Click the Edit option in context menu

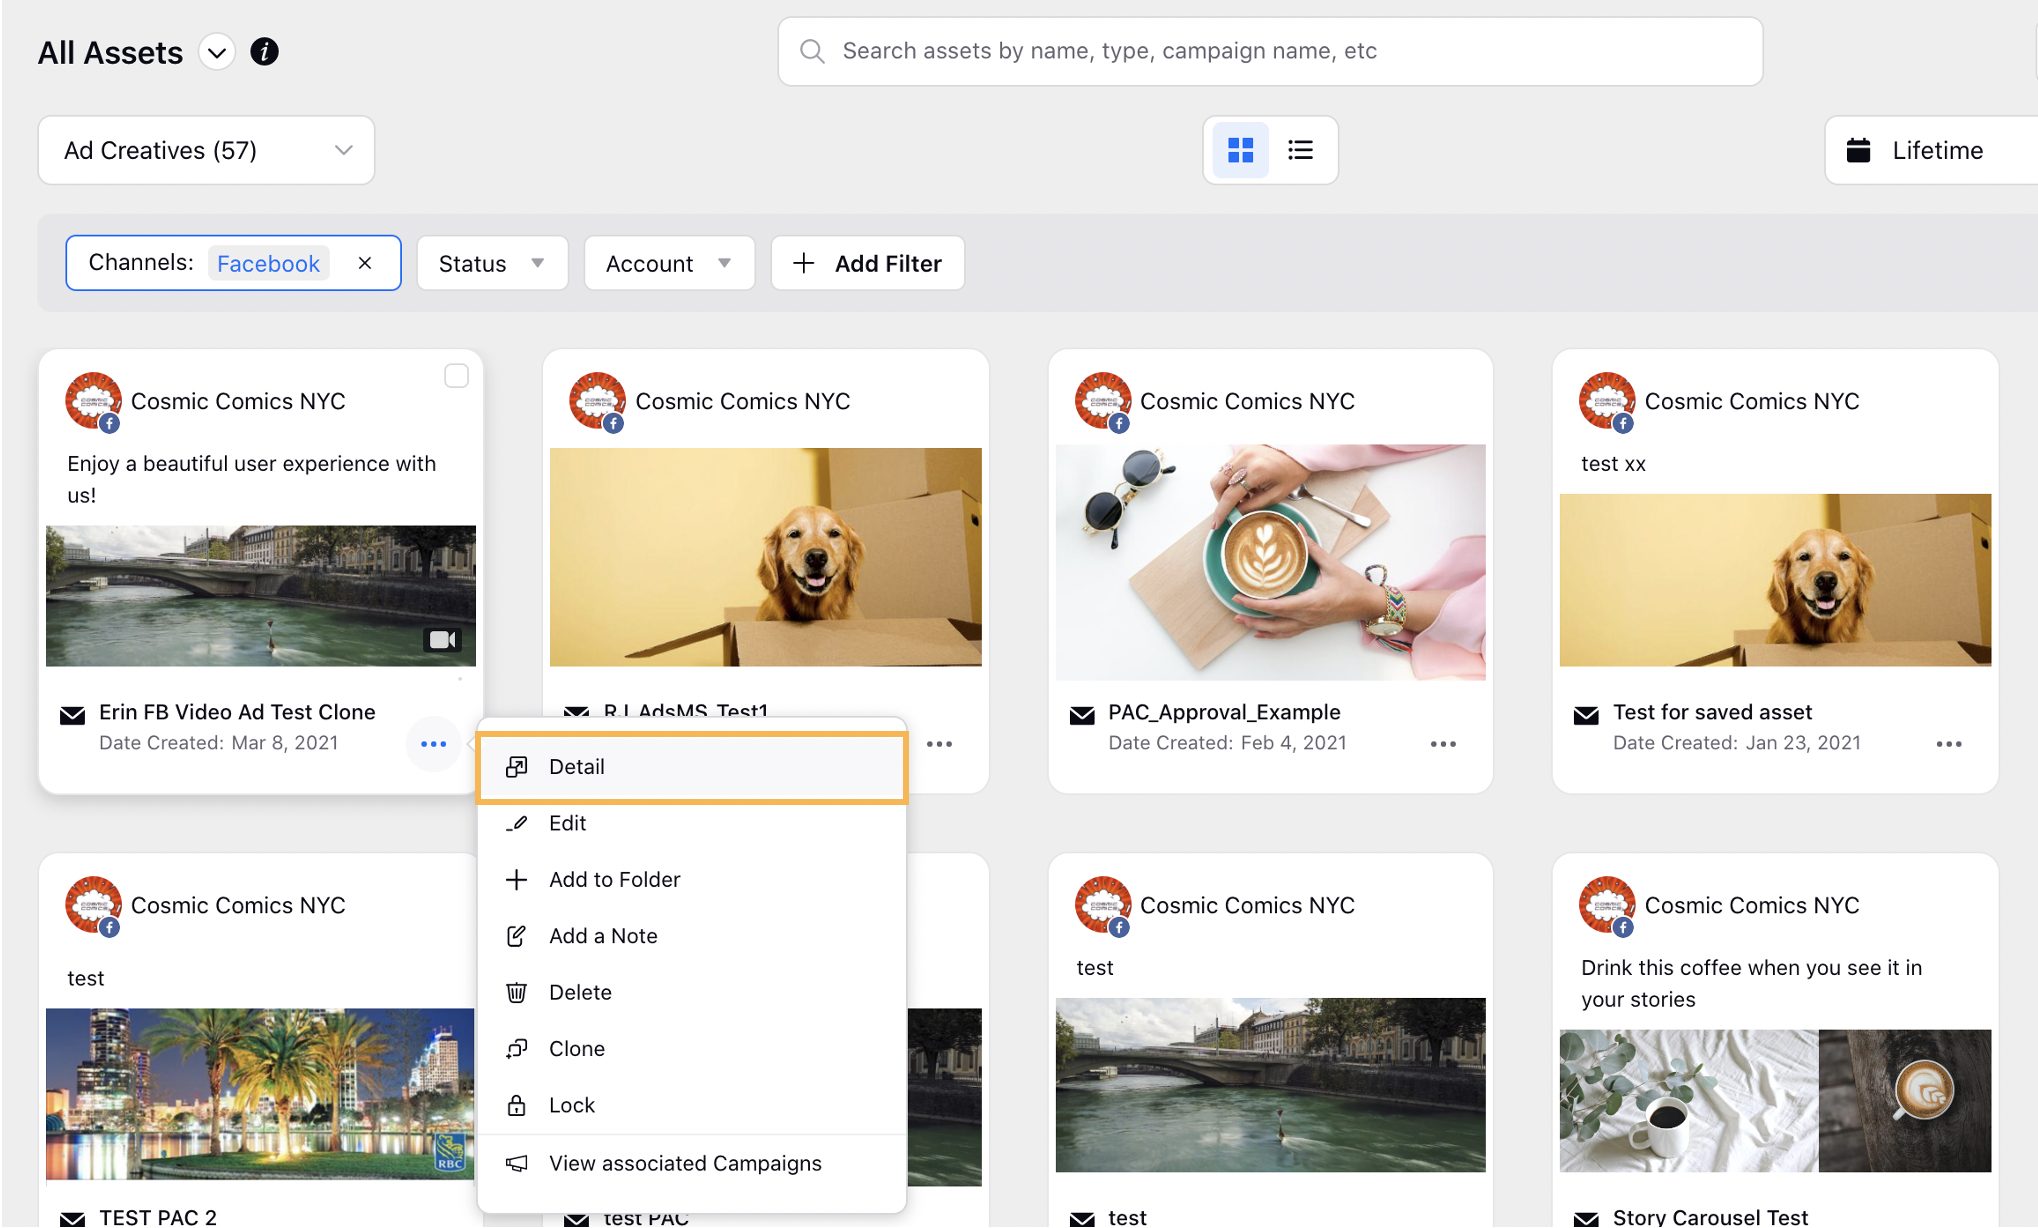[x=566, y=822]
